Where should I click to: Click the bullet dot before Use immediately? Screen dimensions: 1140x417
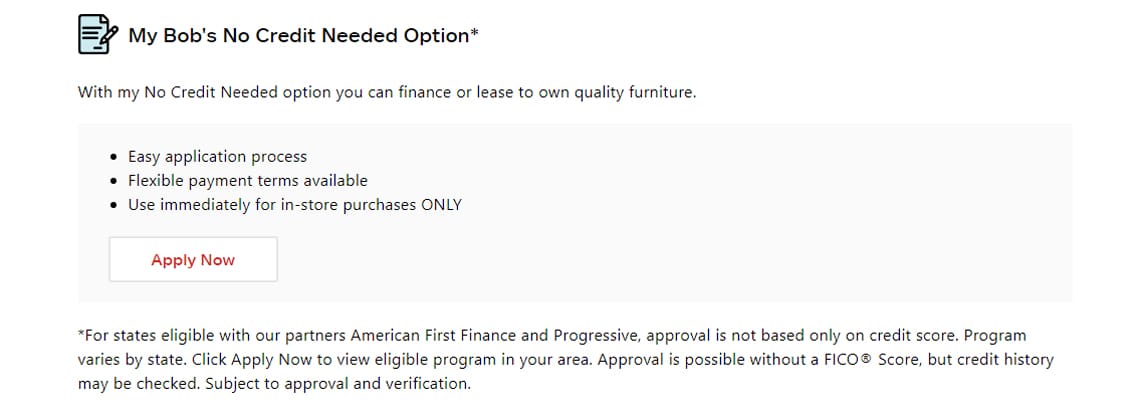tap(113, 206)
